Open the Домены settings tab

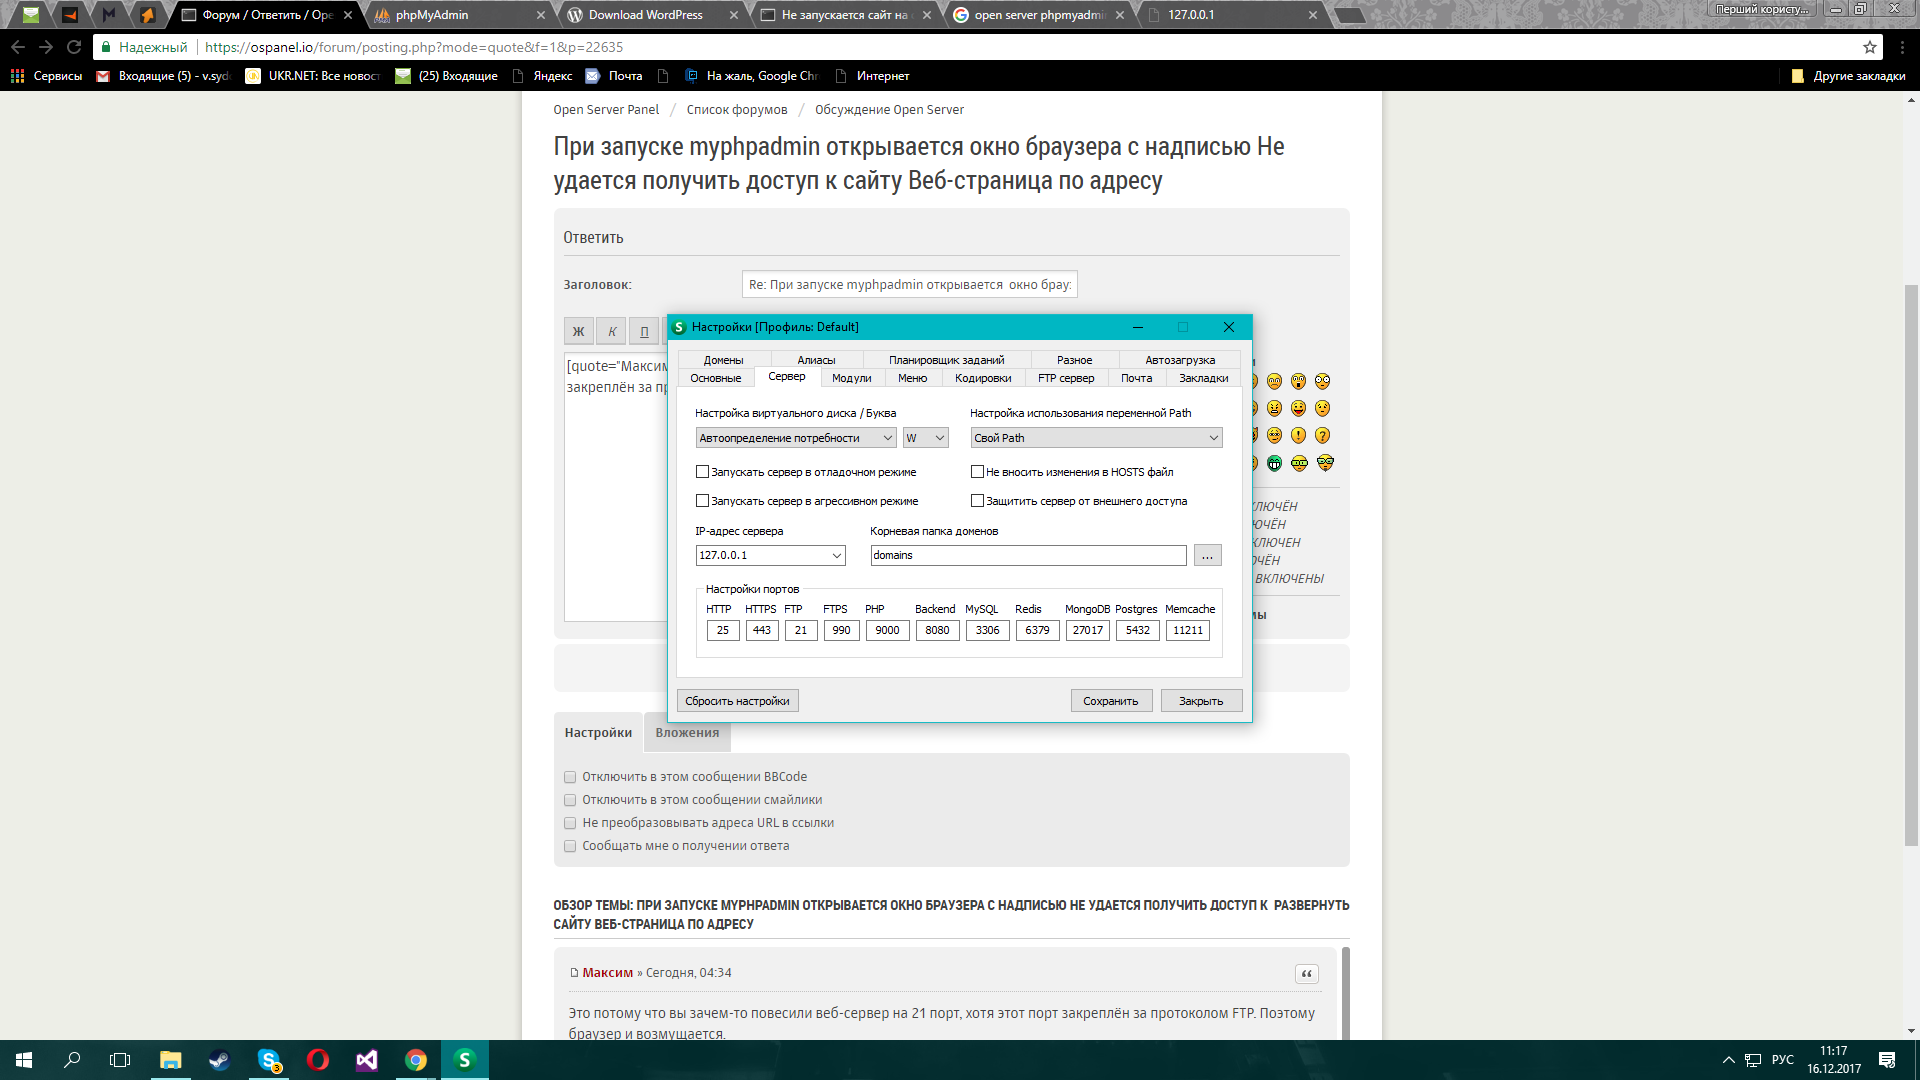pos(723,360)
